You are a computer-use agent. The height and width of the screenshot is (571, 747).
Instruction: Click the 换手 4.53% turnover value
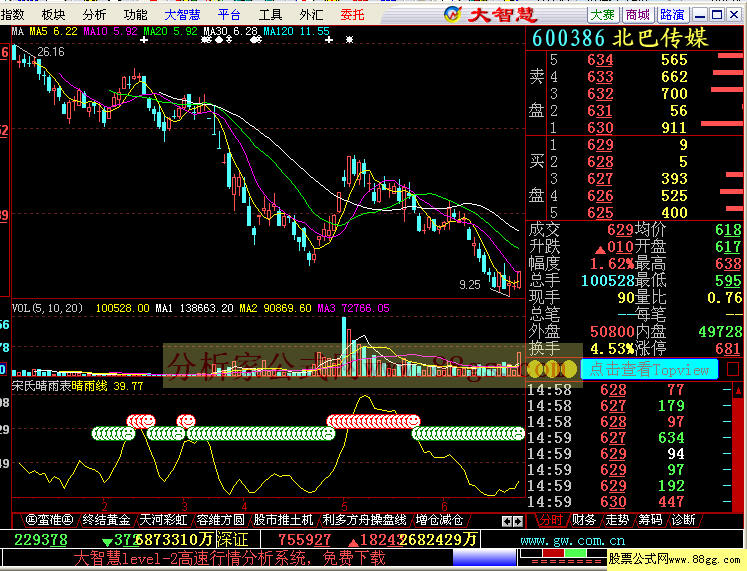pyautogui.click(x=612, y=349)
